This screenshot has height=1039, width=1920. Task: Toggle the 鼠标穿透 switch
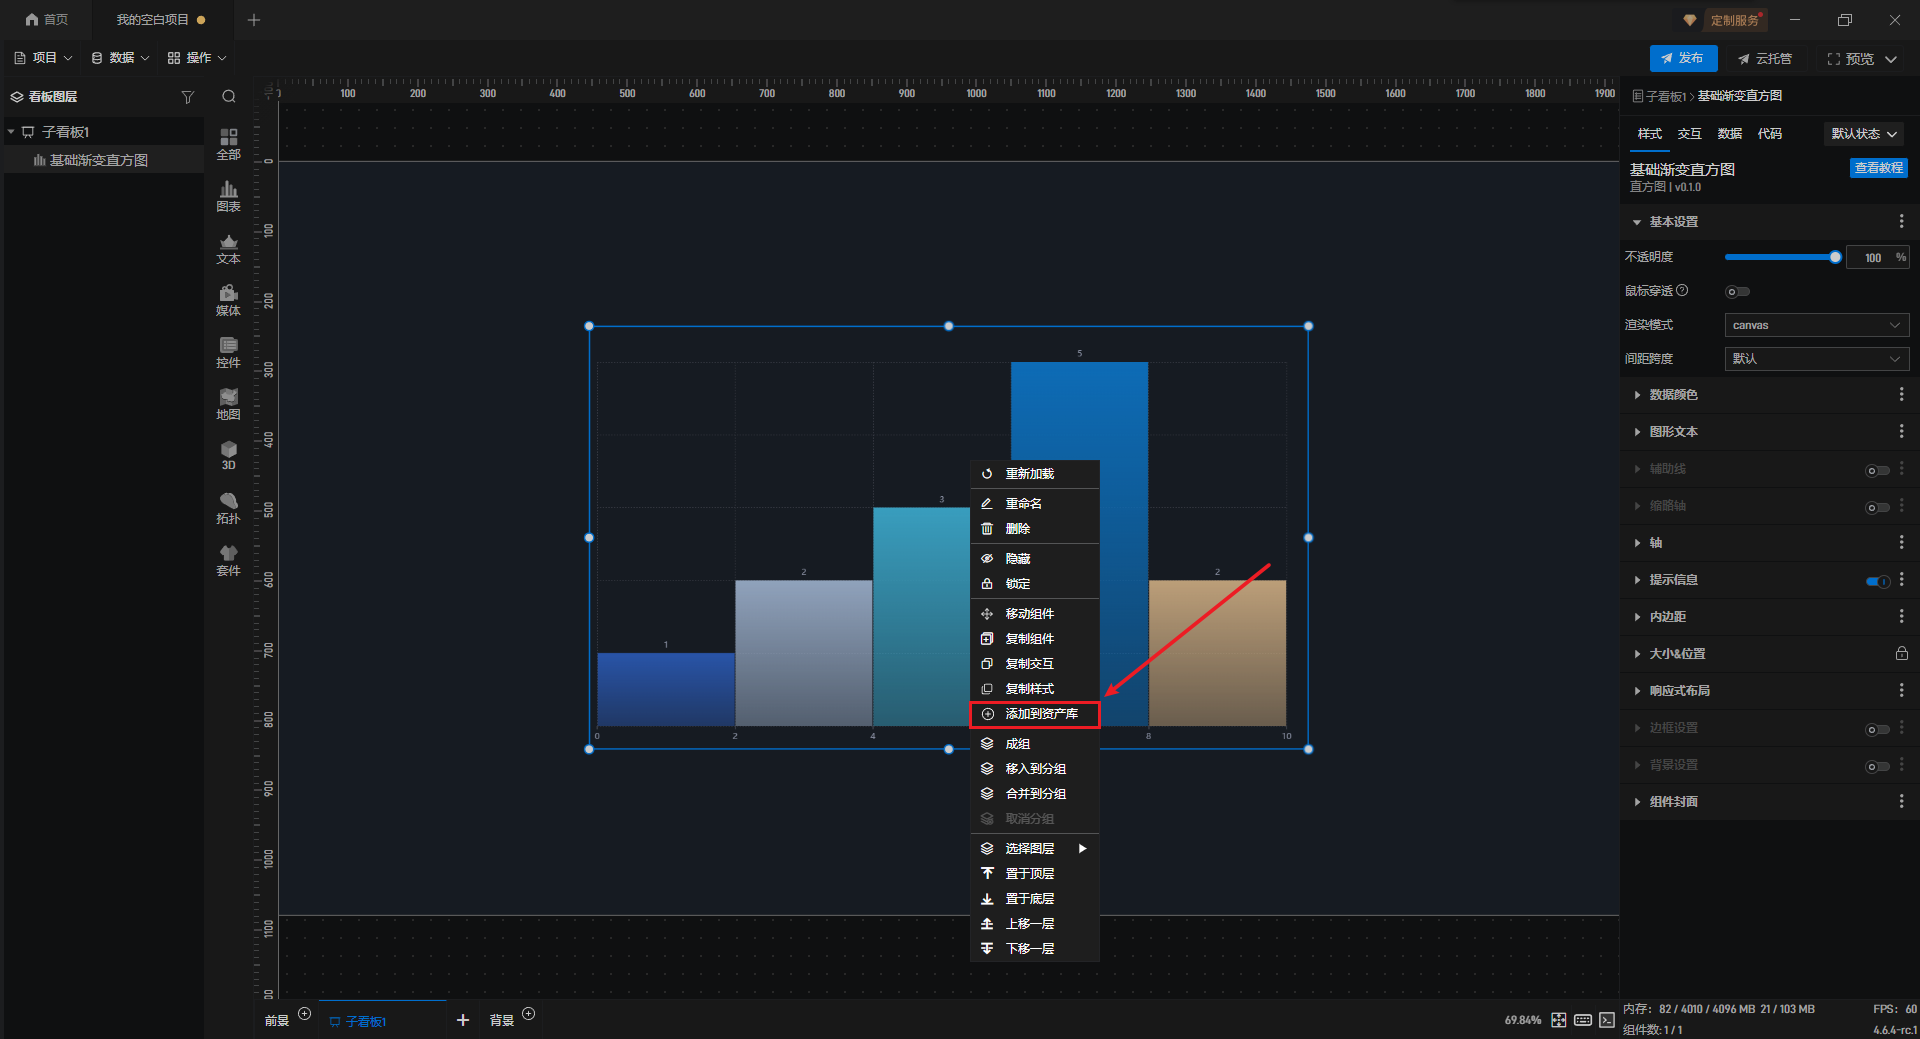1737,292
